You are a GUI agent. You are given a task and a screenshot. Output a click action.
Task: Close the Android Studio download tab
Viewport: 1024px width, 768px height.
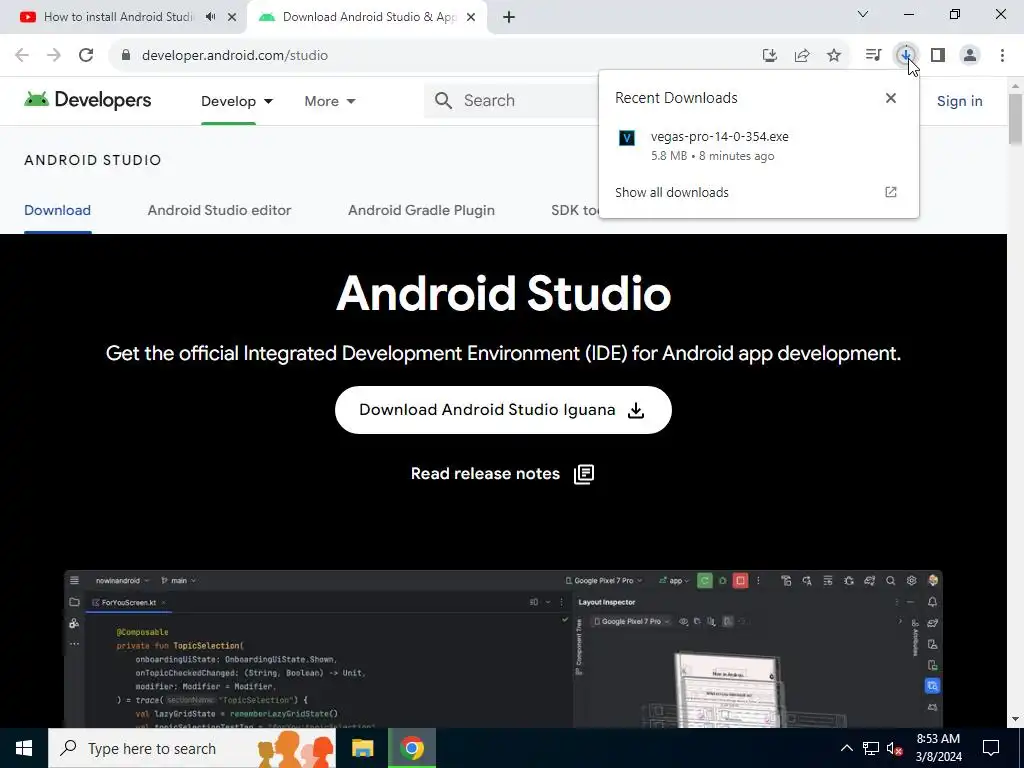tap(471, 17)
